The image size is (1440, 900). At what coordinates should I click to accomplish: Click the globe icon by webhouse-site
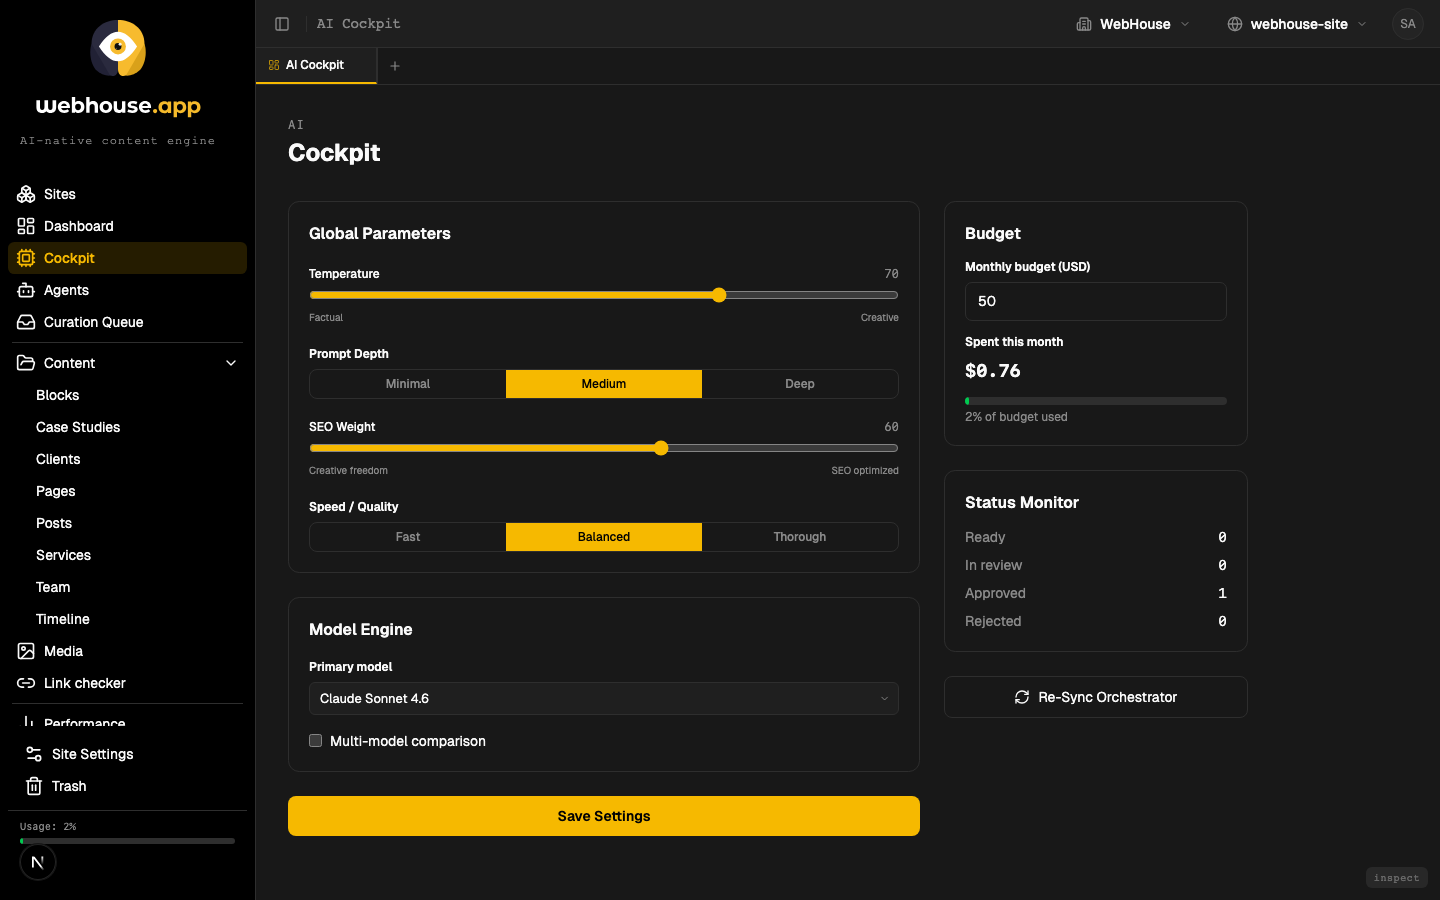pos(1235,24)
